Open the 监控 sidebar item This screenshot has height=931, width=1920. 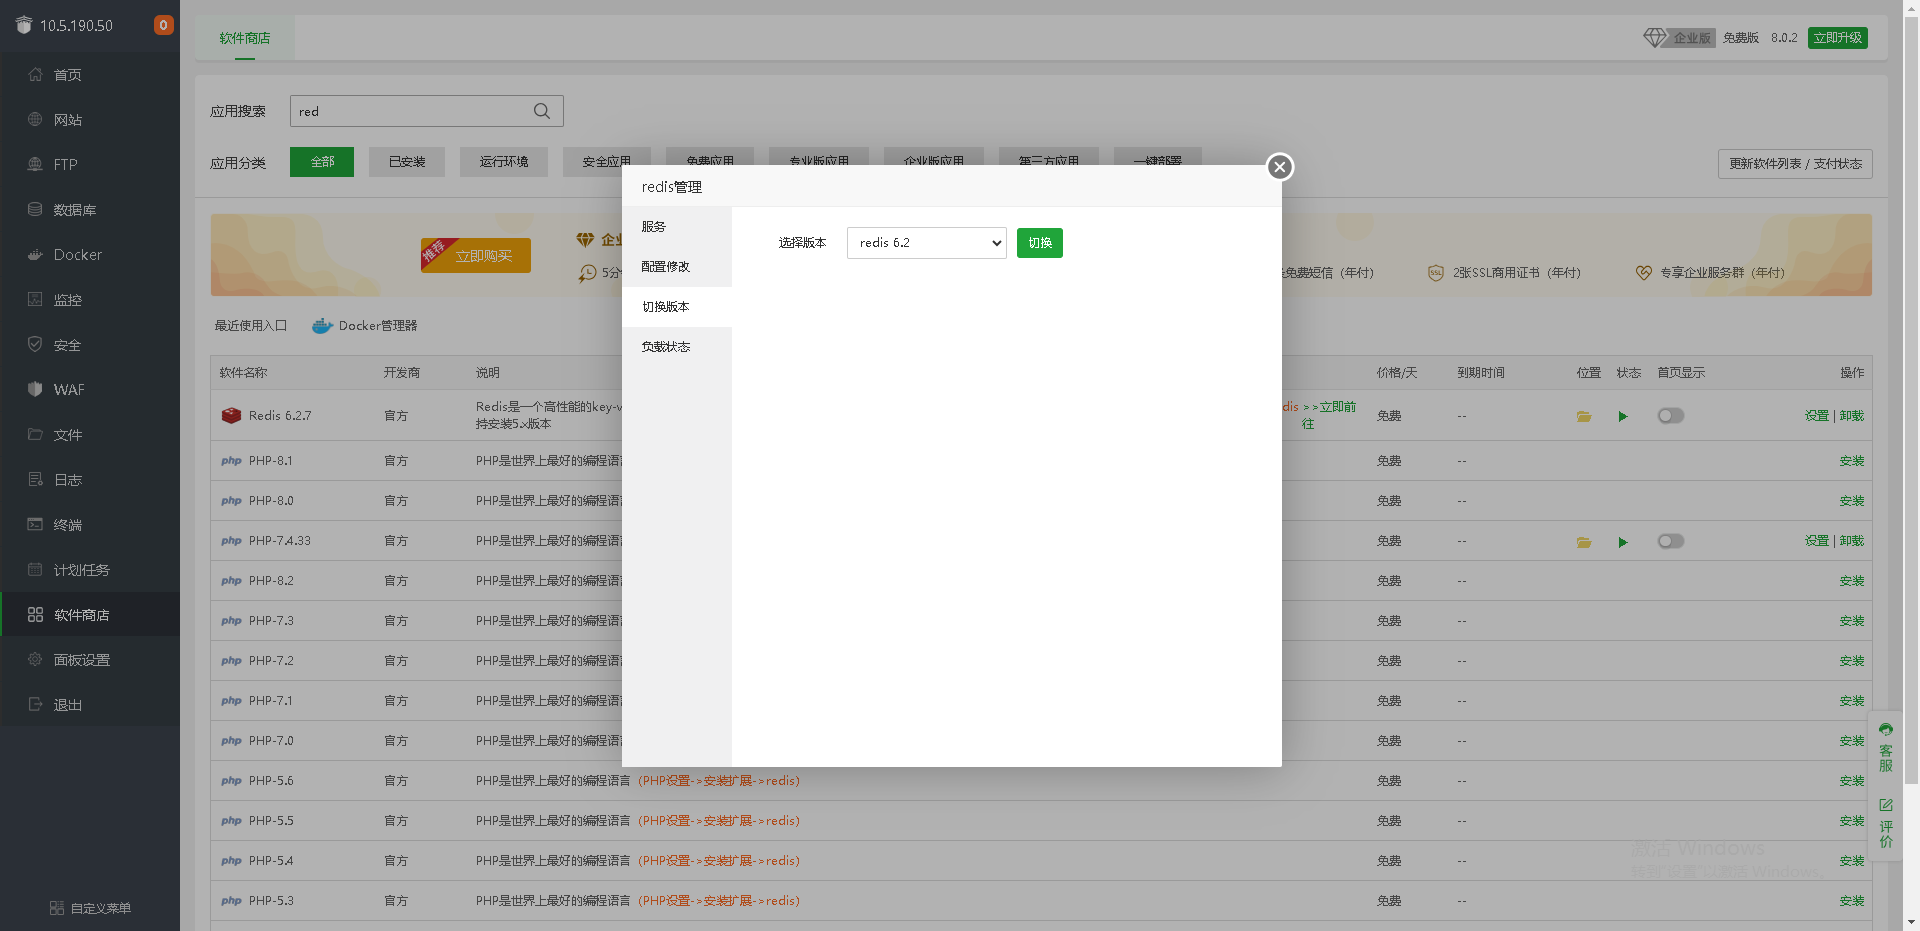coord(90,300)
